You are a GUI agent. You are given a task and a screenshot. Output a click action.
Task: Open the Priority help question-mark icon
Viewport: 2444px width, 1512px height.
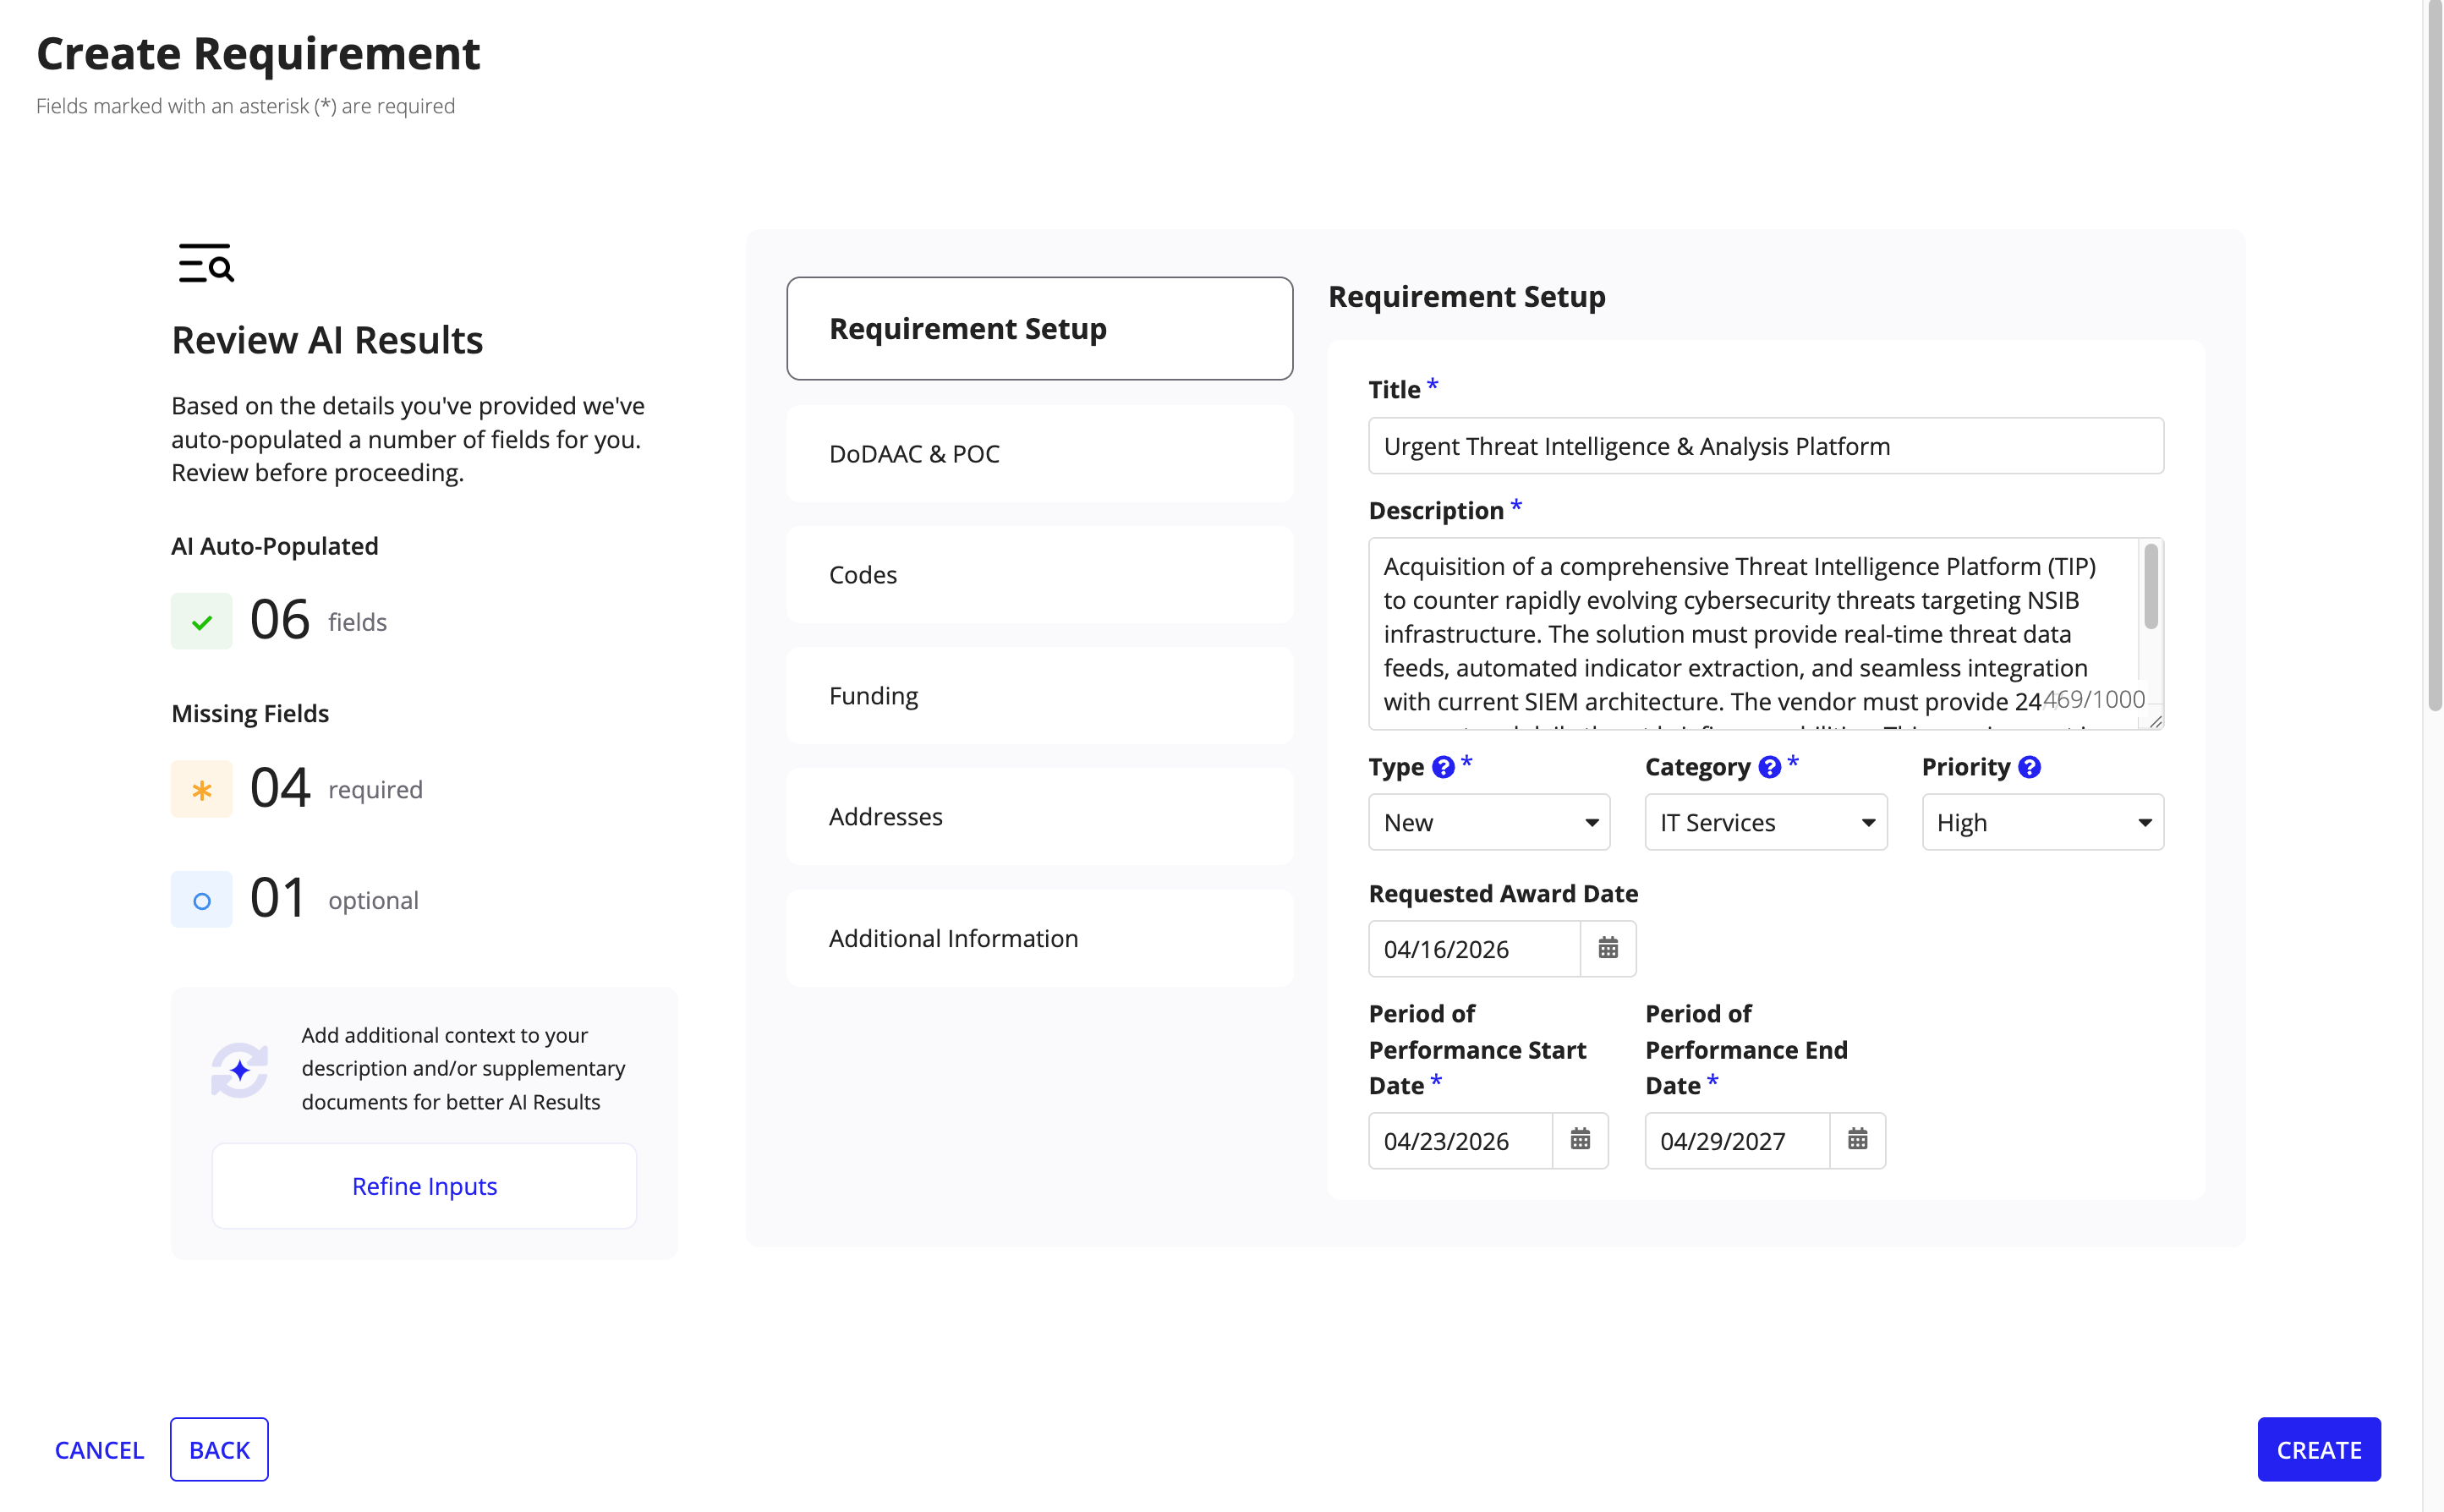[2029, 767]
